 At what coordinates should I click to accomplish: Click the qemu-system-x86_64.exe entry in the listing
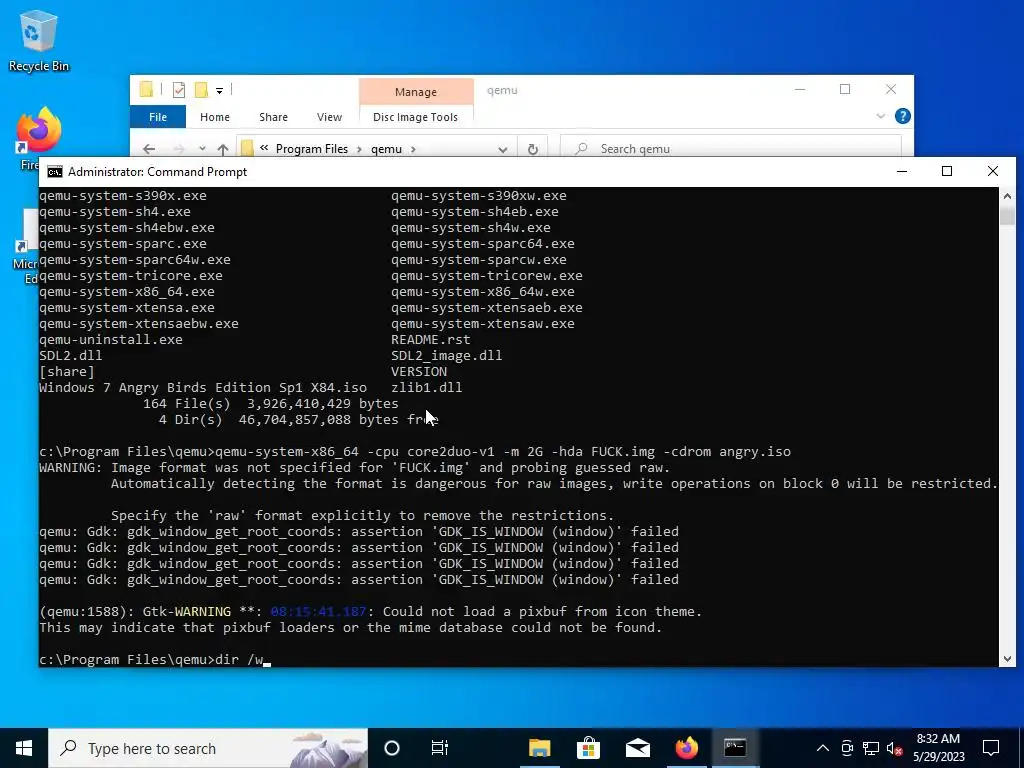pos(127,292)
